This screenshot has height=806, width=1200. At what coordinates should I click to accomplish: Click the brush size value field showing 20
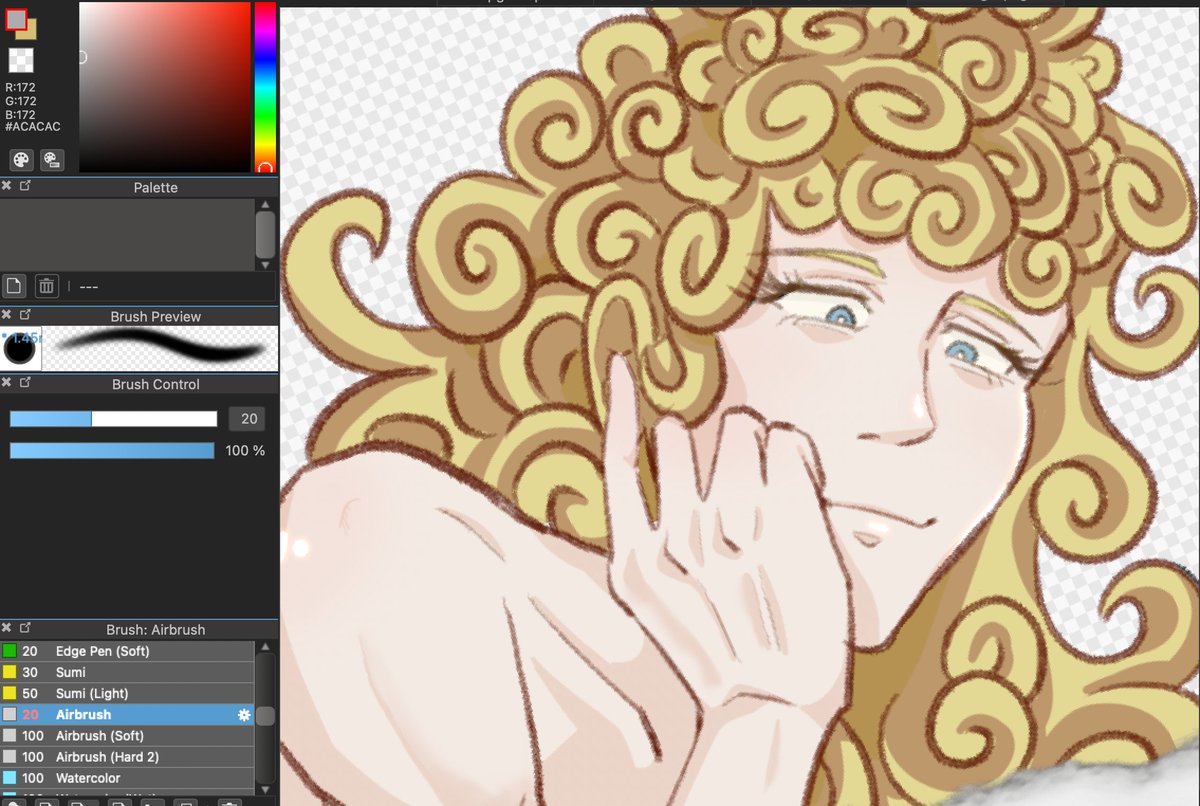[247, 419]
